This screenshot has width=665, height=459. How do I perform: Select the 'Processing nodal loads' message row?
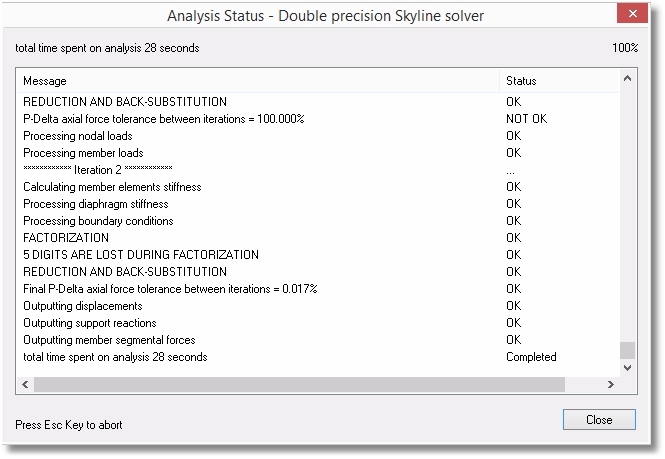pyautogui.click(x=77, y=136)
